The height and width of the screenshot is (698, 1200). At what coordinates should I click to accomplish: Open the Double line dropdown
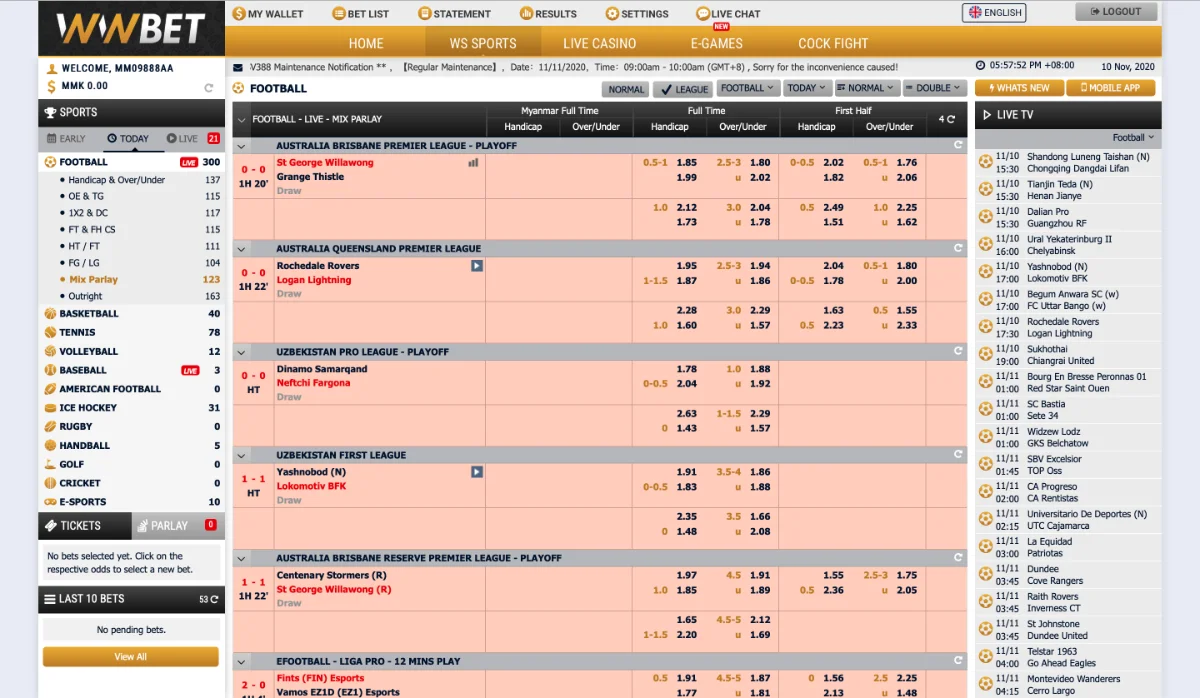click(934, 88)
